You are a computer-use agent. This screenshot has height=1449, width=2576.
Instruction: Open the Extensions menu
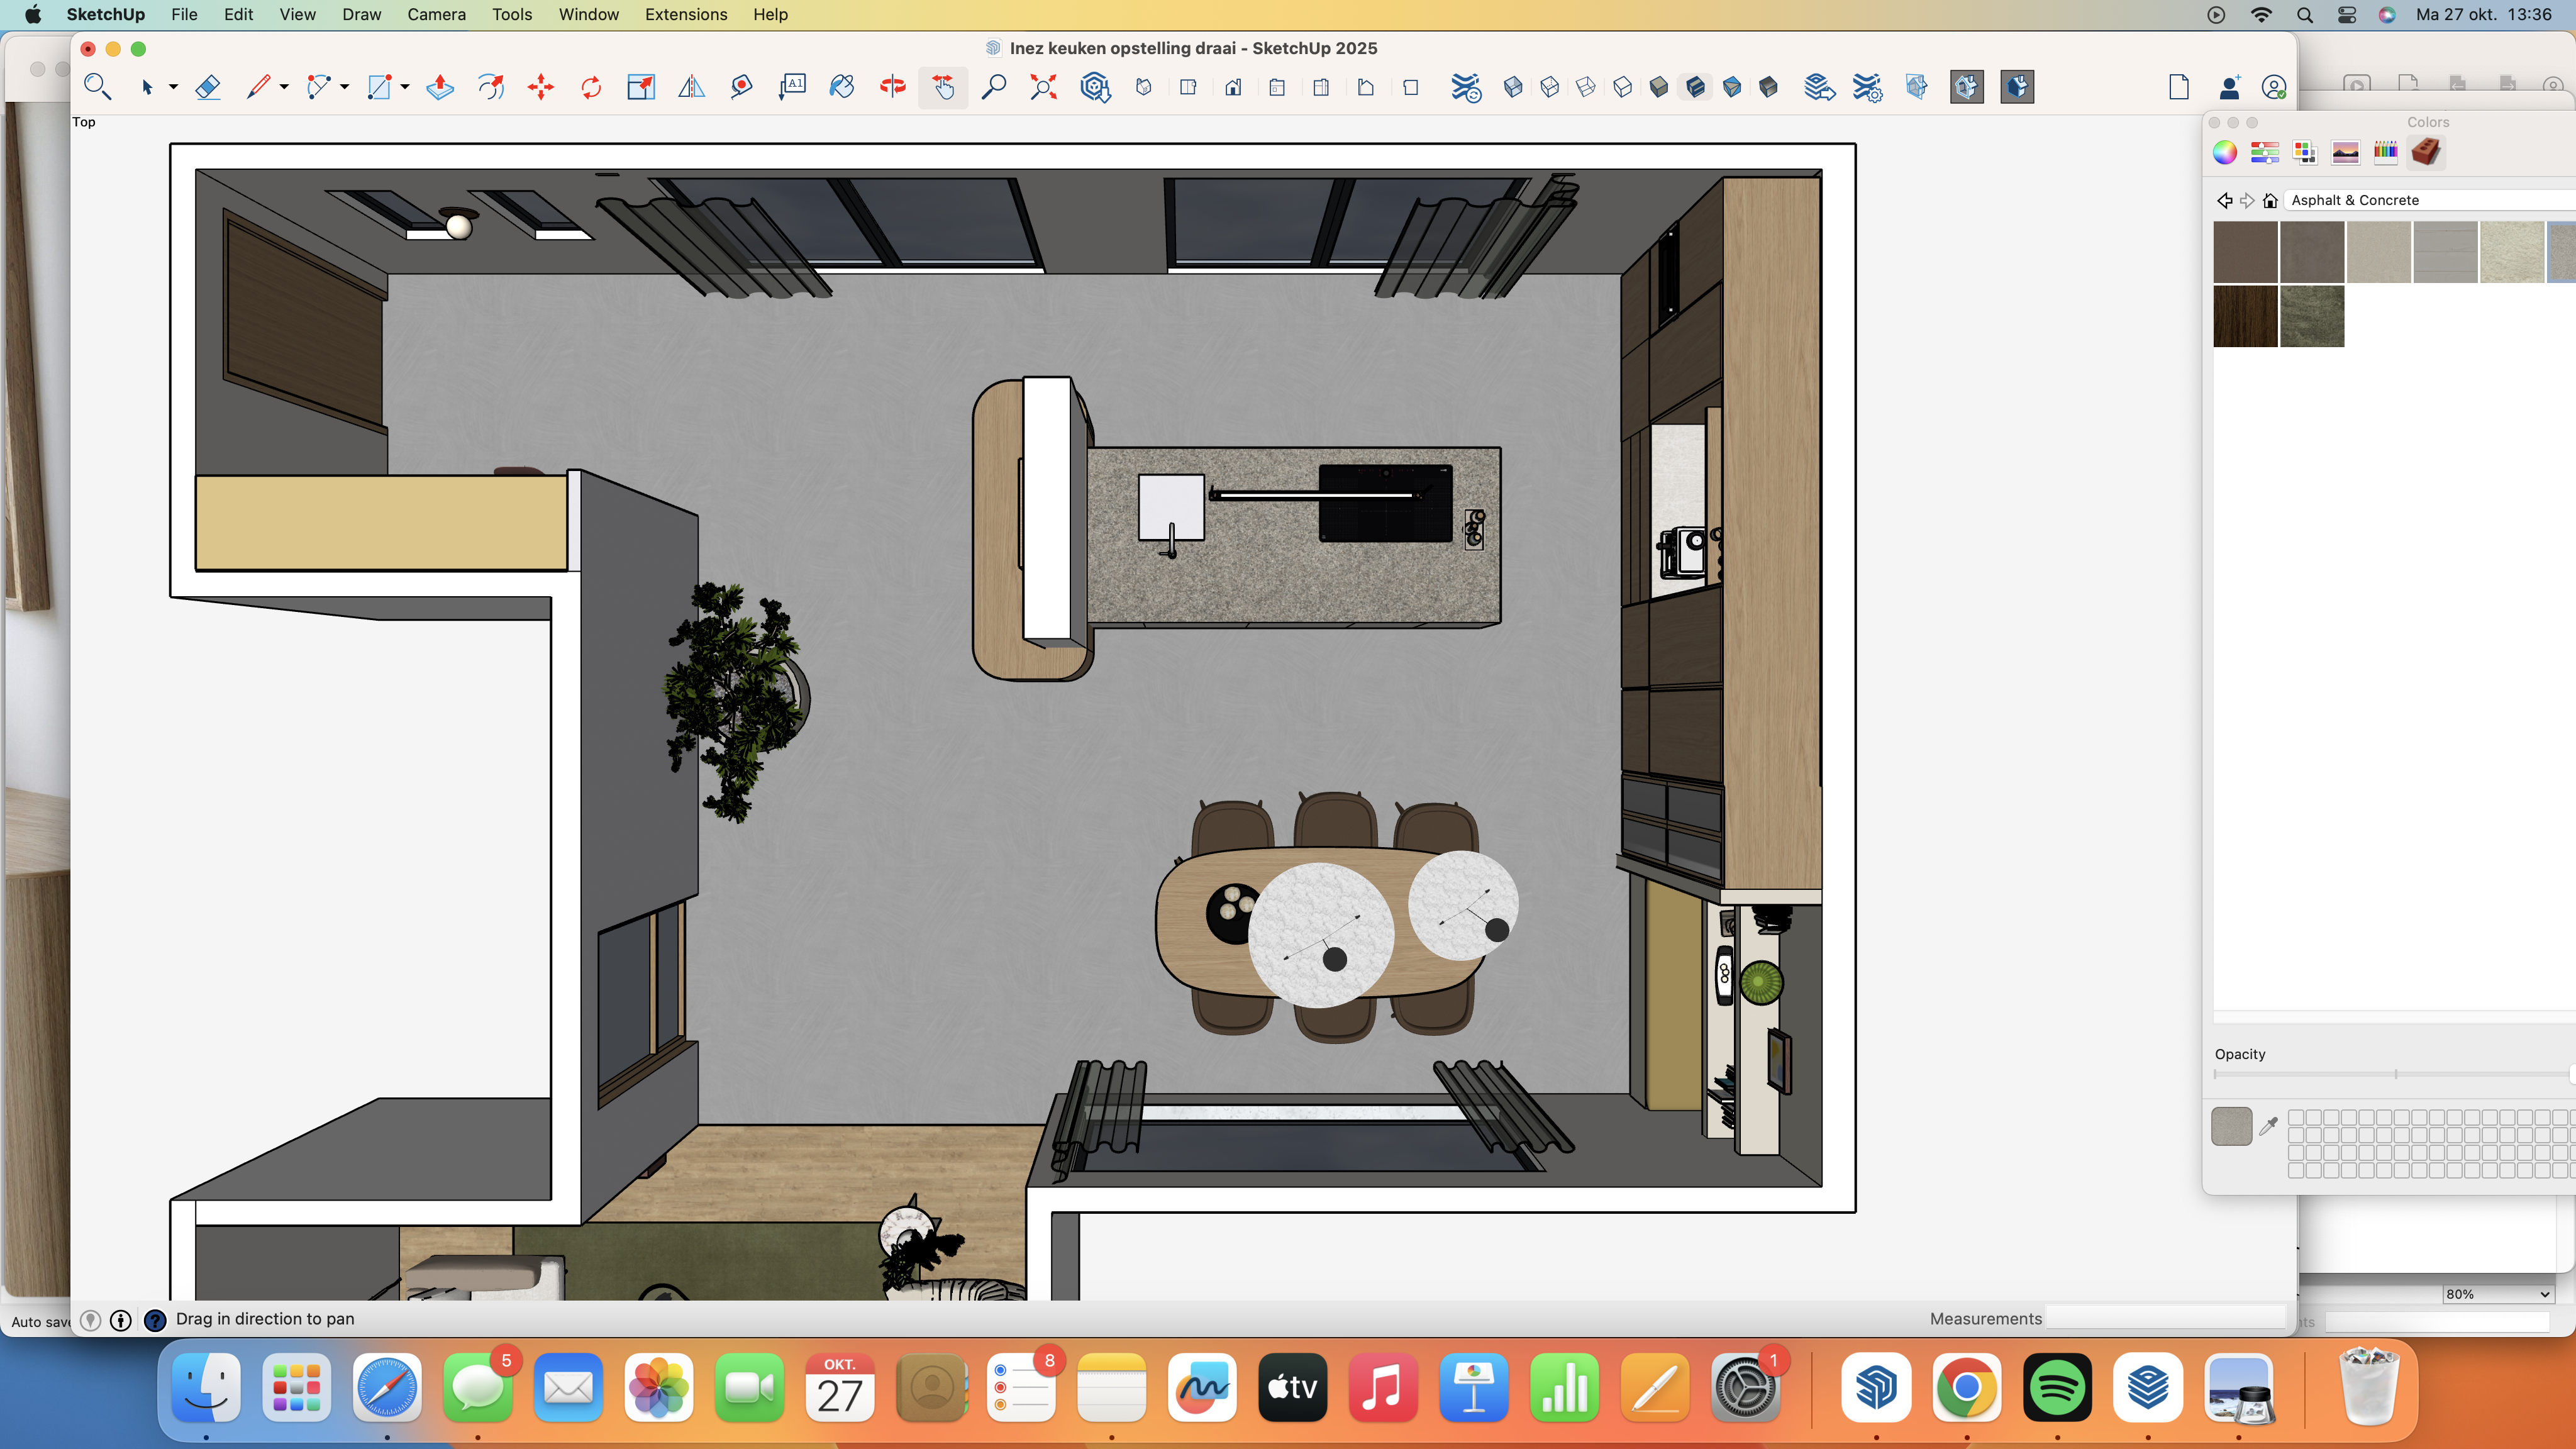point(685,14)
